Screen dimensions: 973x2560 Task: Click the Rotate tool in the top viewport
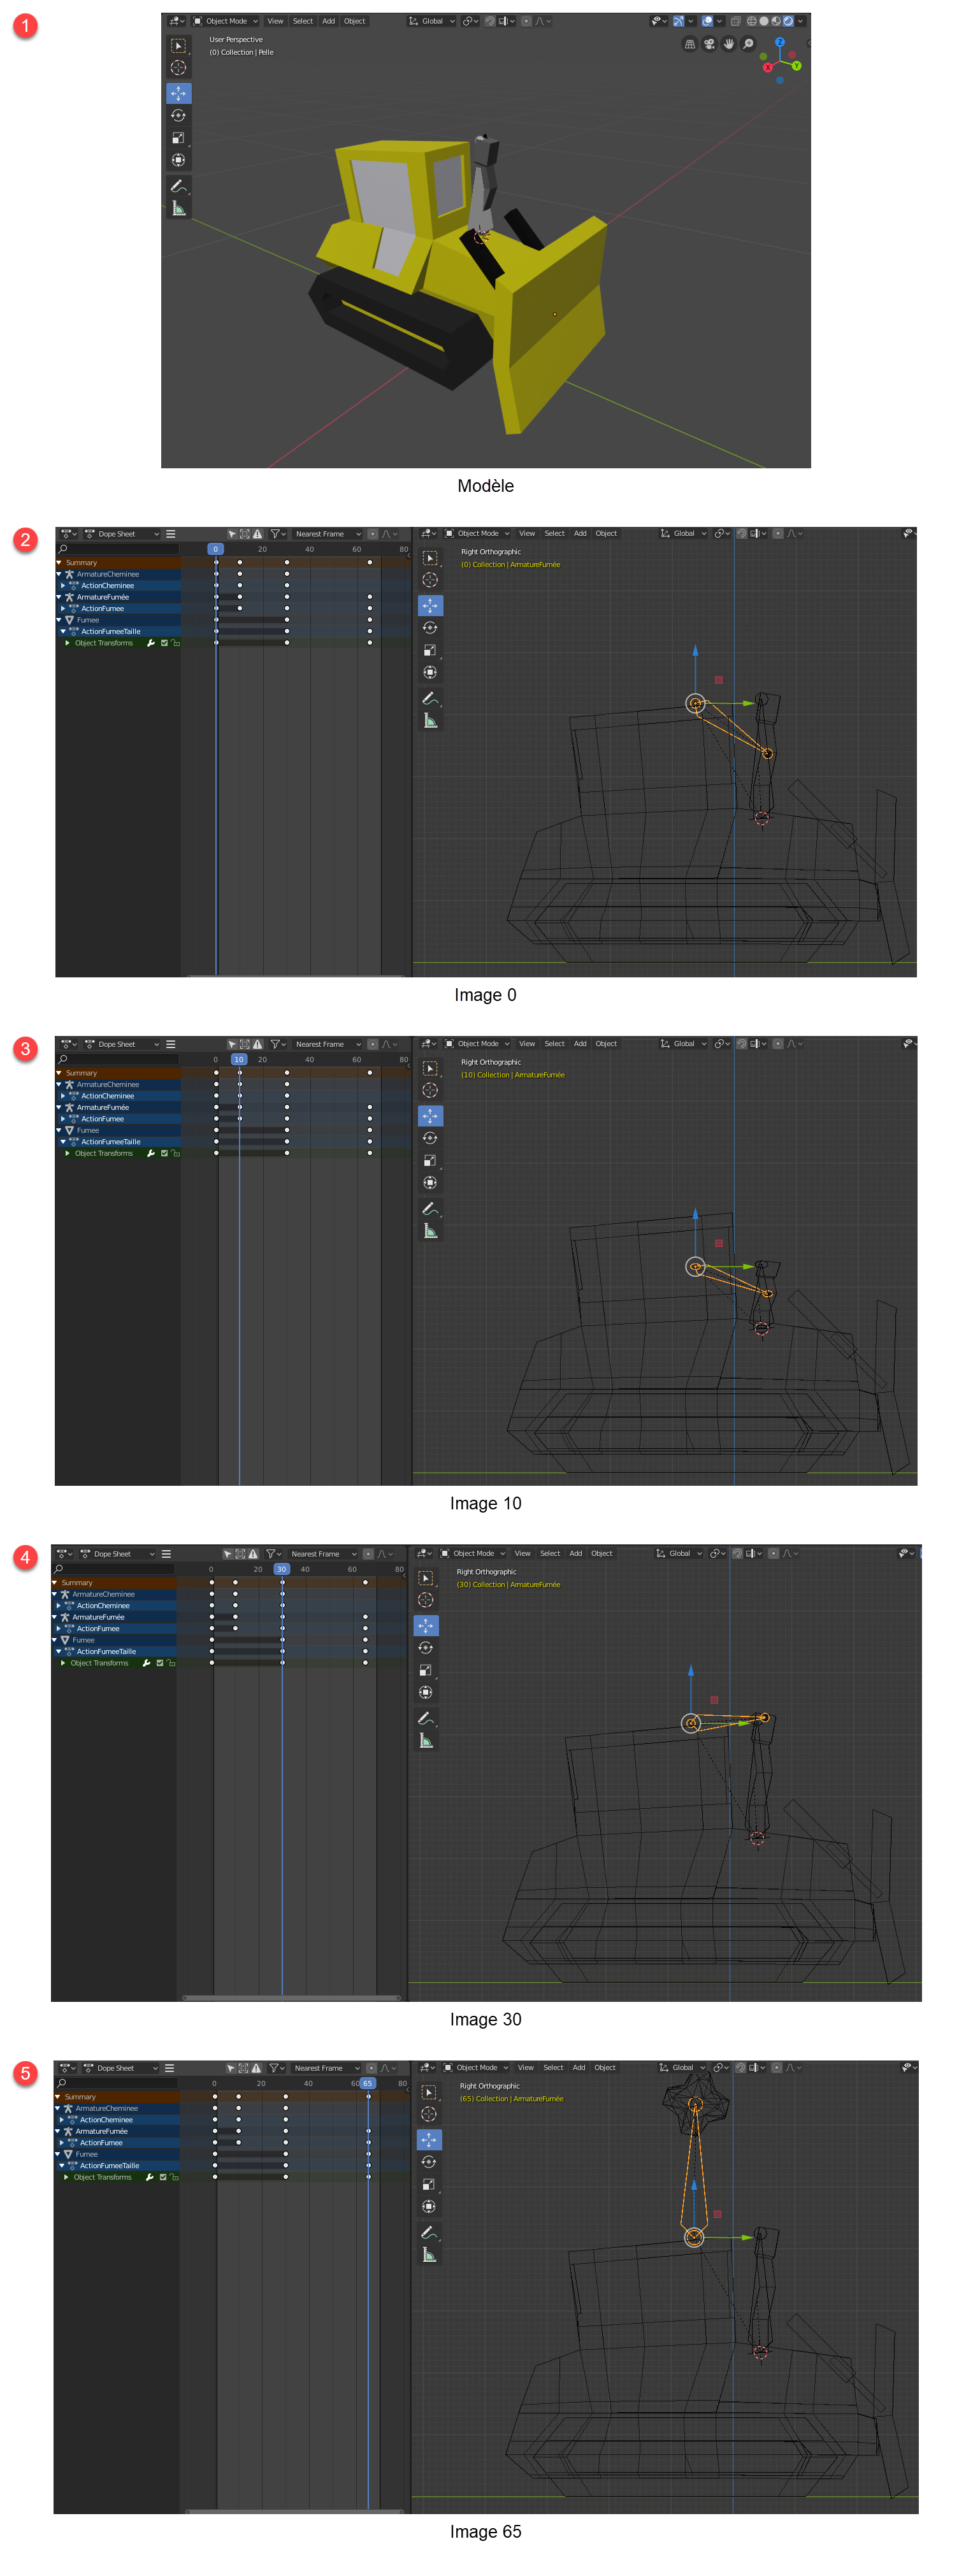178,116
